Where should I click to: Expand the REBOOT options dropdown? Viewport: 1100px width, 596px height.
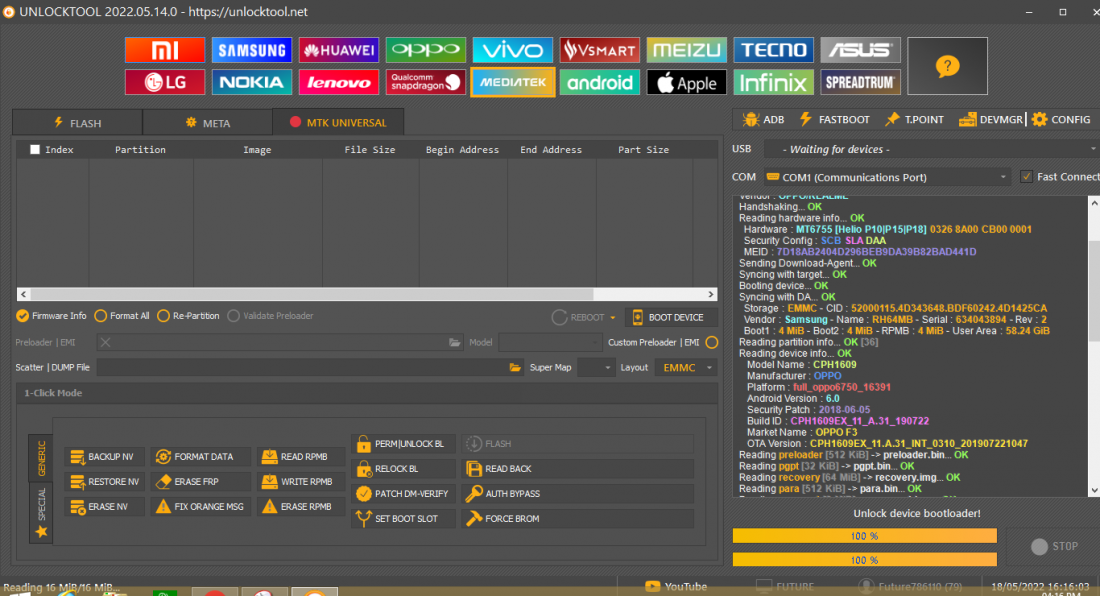click(612, 318)
